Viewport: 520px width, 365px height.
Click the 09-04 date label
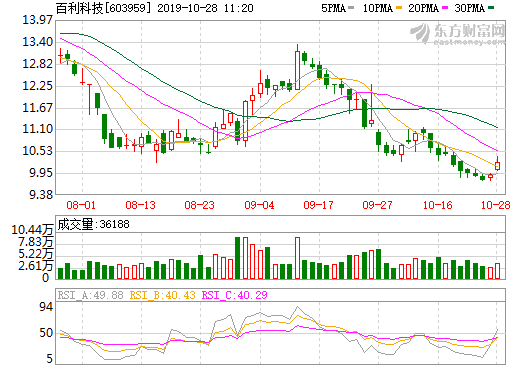[259, 205]
